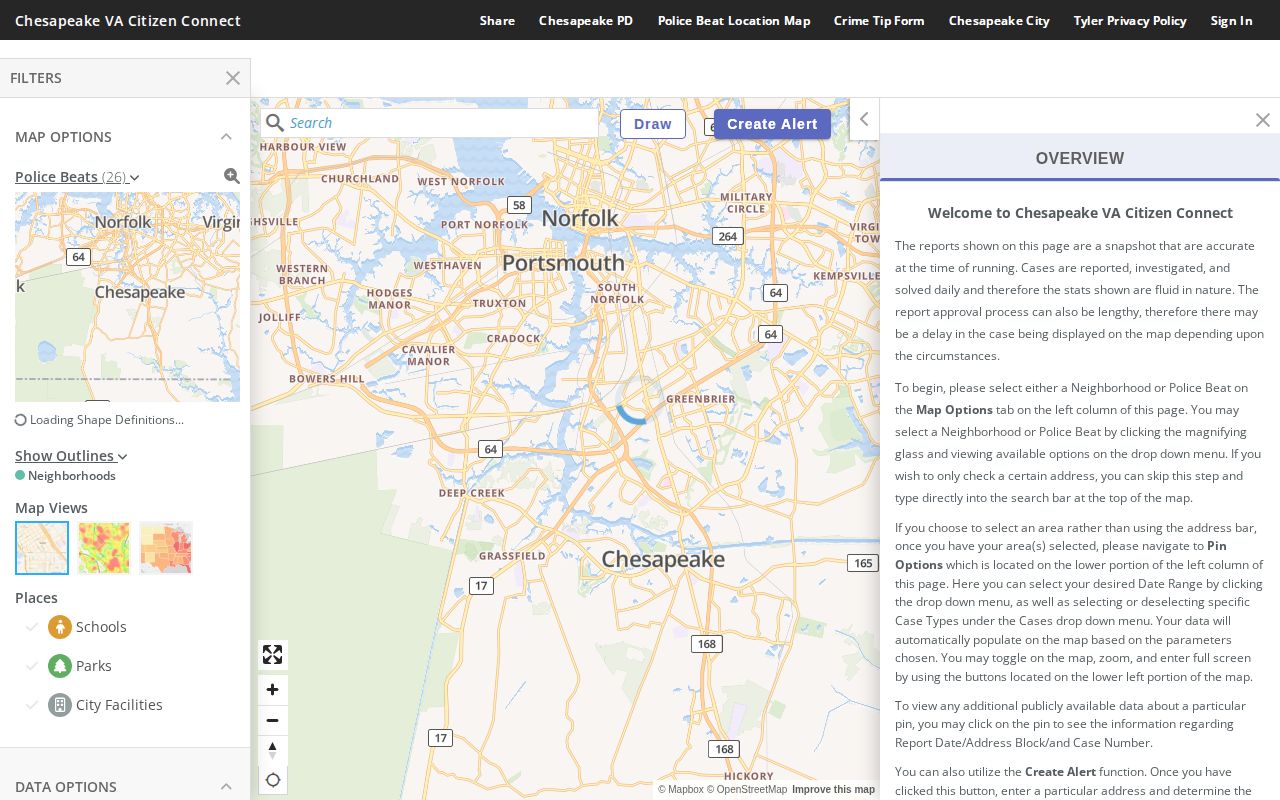This screenshot has width=1280, height=800.
Task: Open the Police Beats dropdown
Action: [77, 177]
